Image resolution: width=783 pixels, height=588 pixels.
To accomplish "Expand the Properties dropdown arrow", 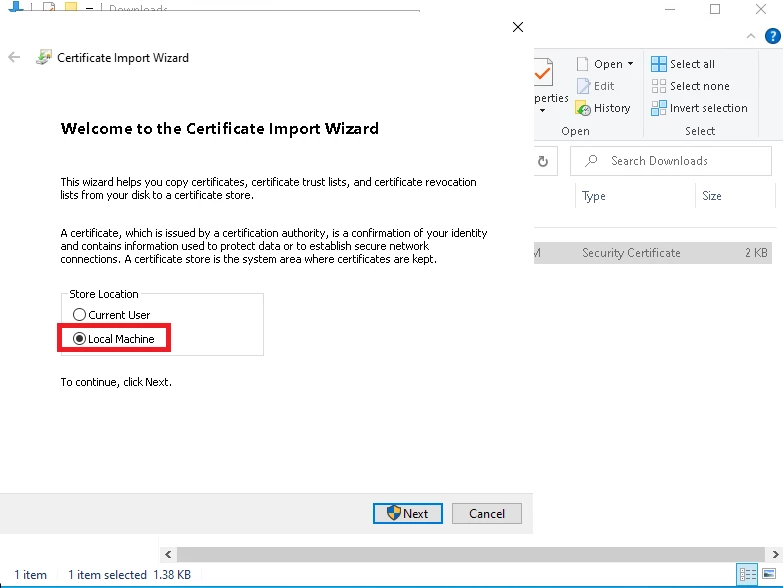I will pos(543,110).
